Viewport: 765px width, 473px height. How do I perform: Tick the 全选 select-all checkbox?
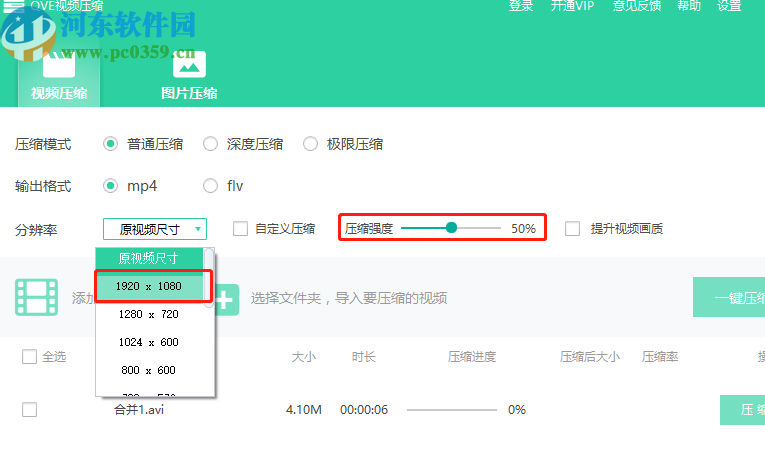coord(29,356)
